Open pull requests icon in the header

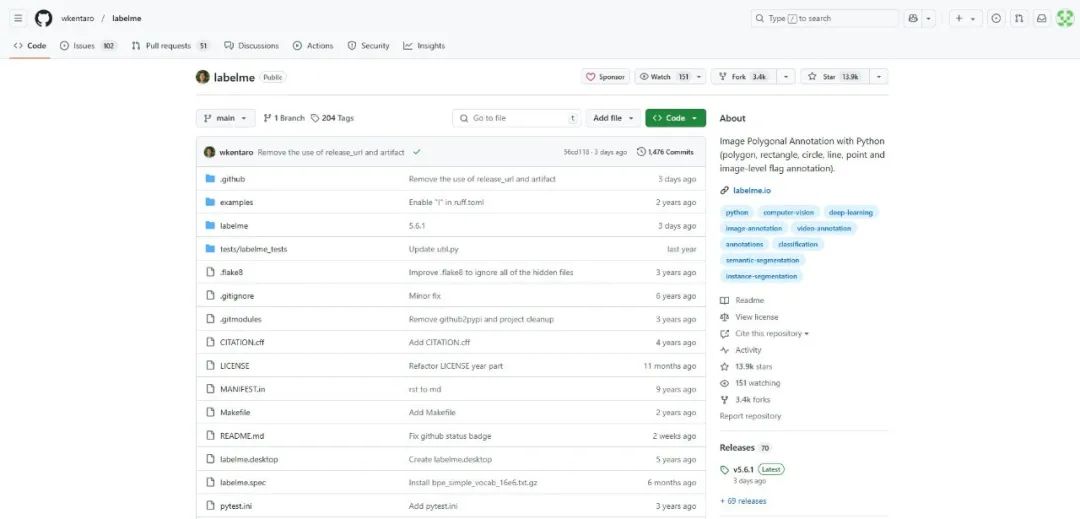click(x=1019, y=19)
